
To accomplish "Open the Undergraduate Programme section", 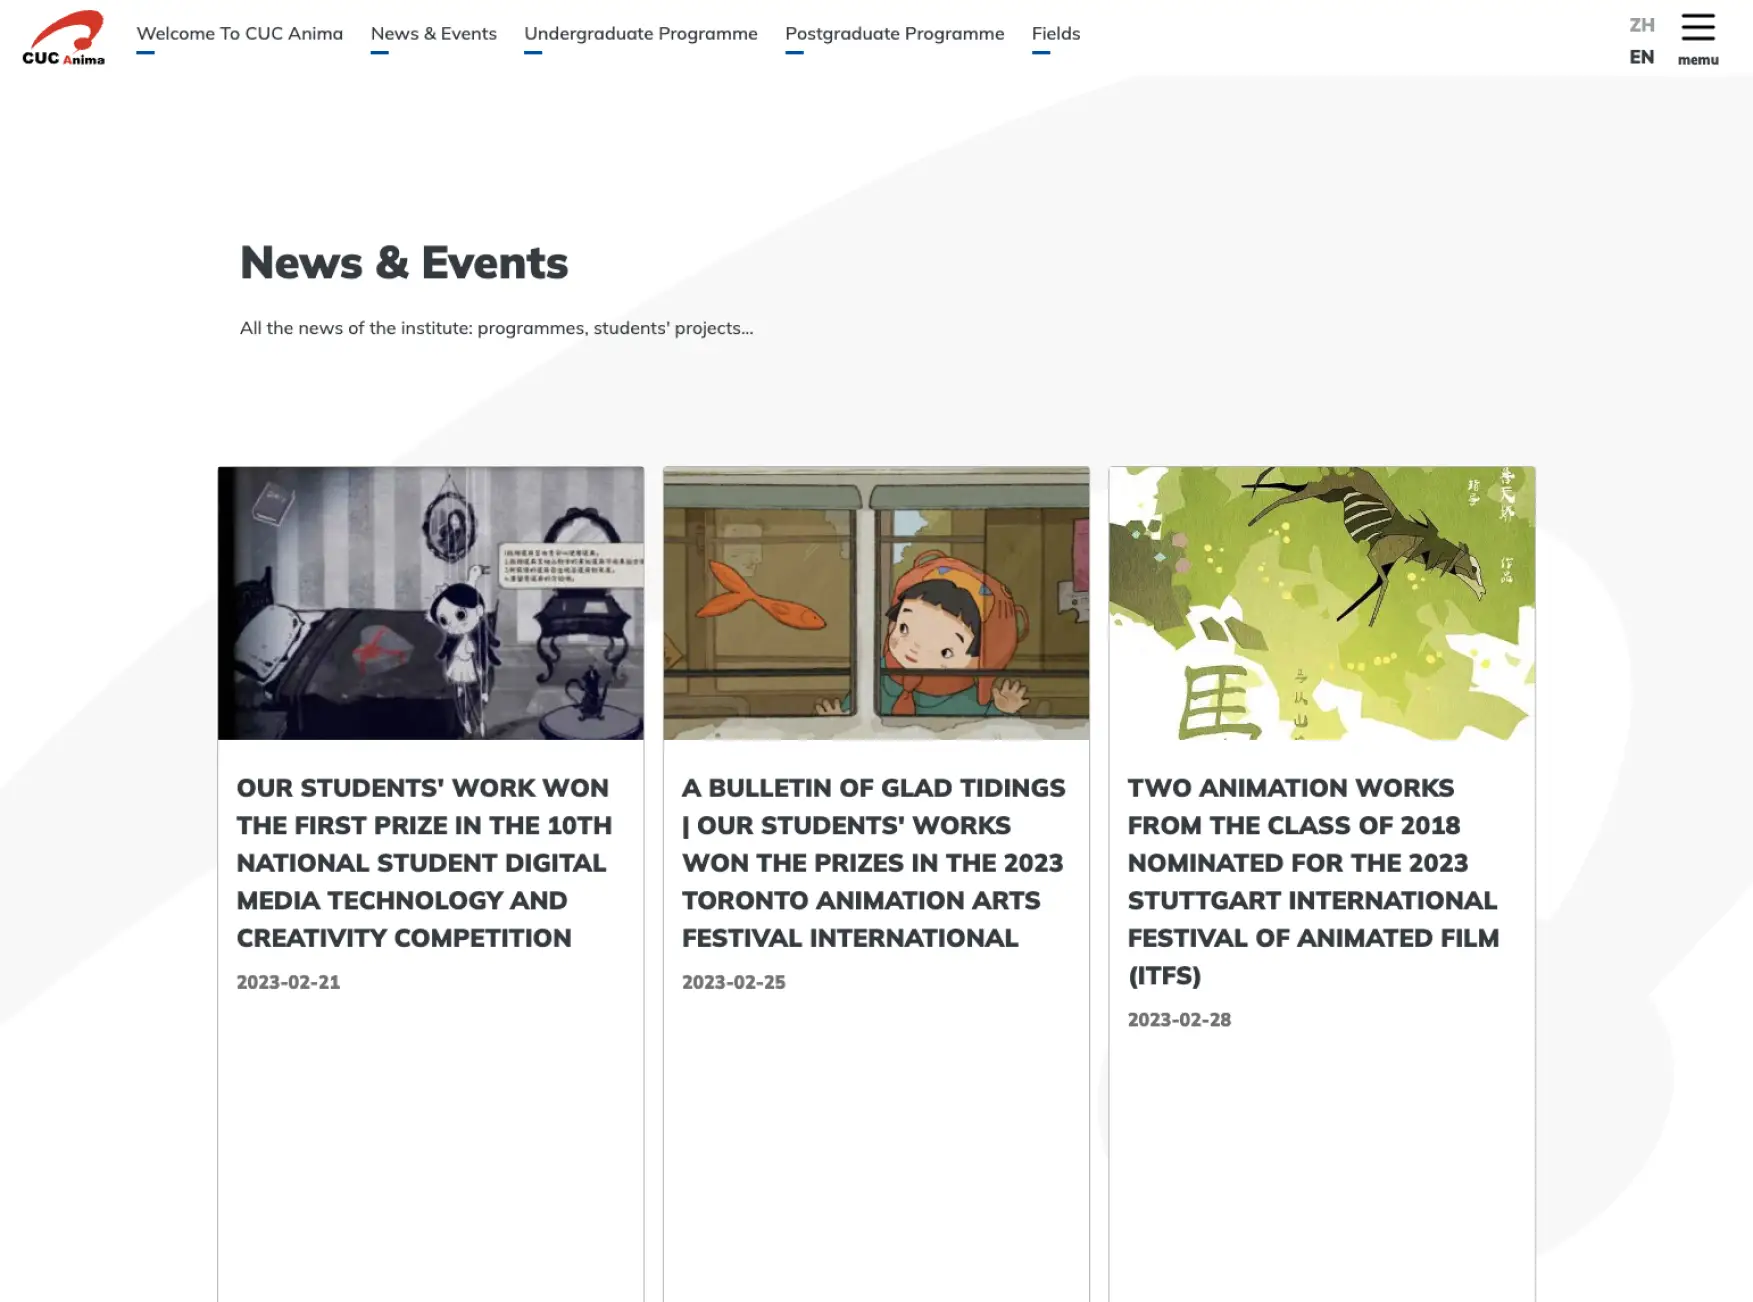I will pyautogui.click(x=641, y=33).
